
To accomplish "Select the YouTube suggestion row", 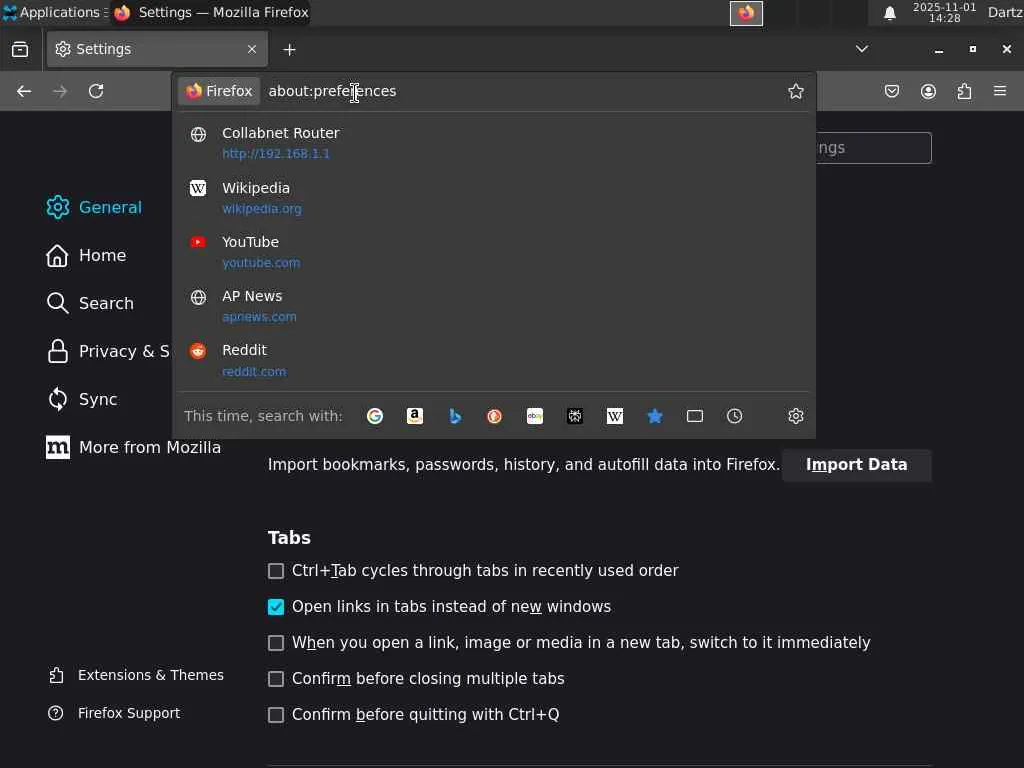I will point(494,252).
